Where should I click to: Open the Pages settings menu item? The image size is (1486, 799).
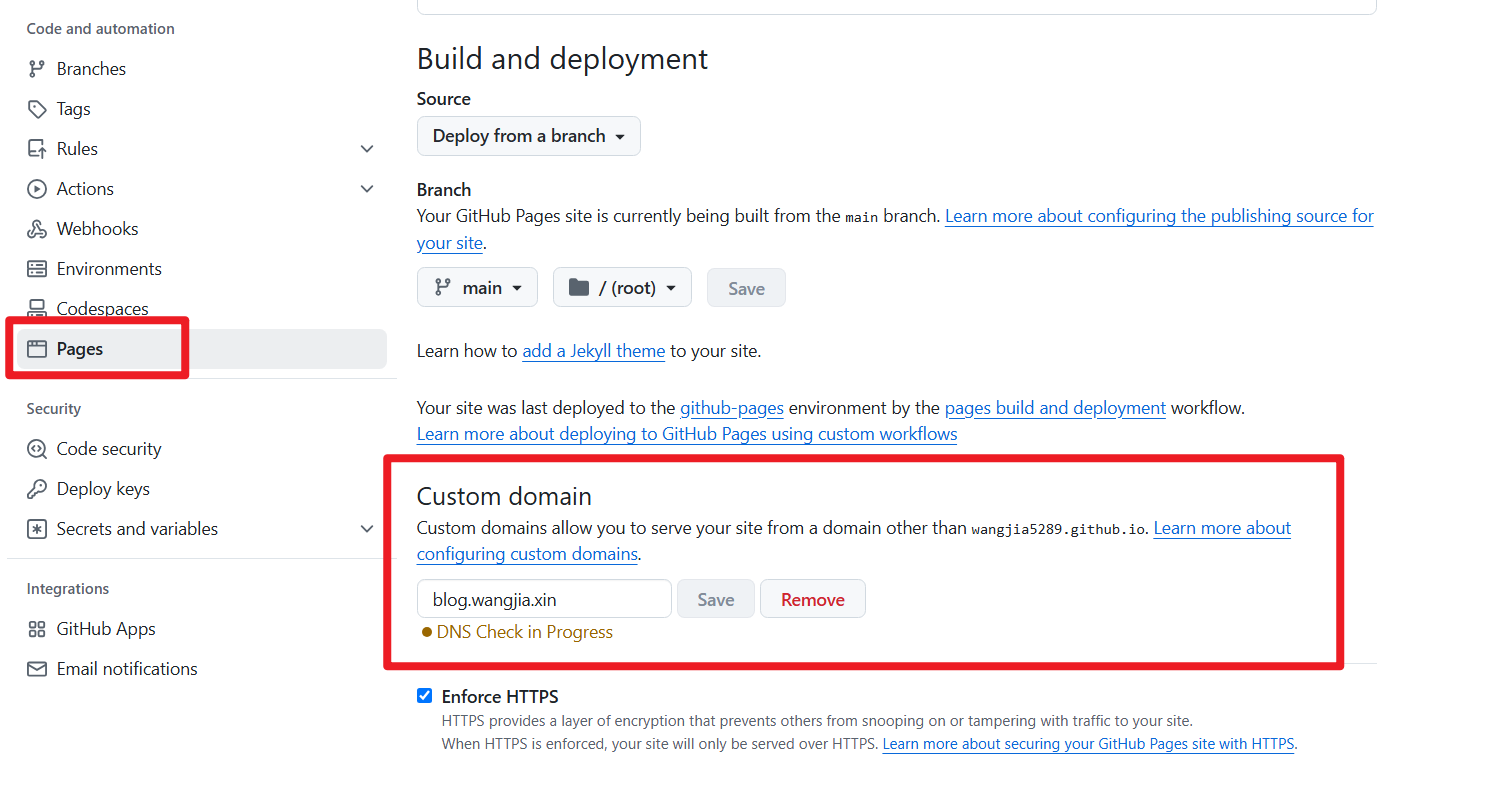80,349
